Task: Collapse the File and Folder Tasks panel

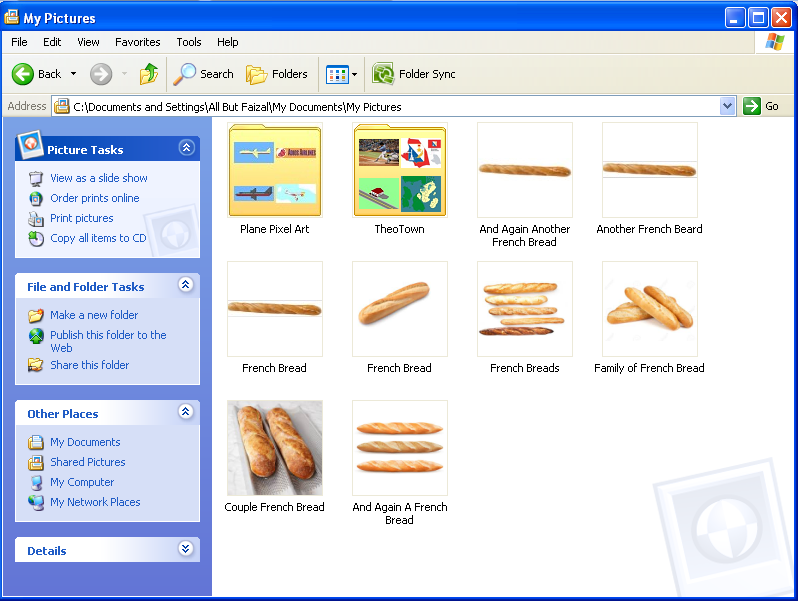Action: (186, 284)
